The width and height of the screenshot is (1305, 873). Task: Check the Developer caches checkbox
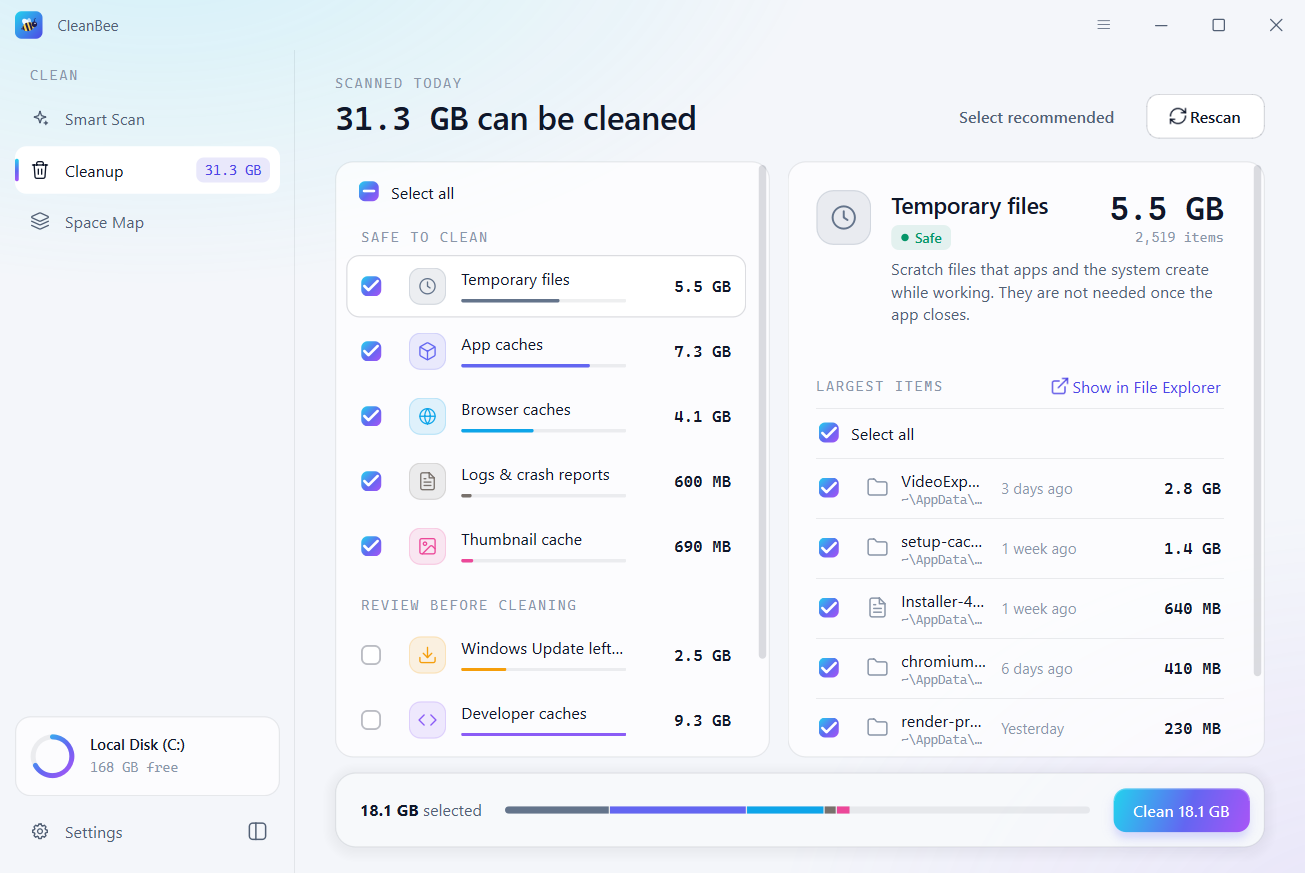click(371, 720)
